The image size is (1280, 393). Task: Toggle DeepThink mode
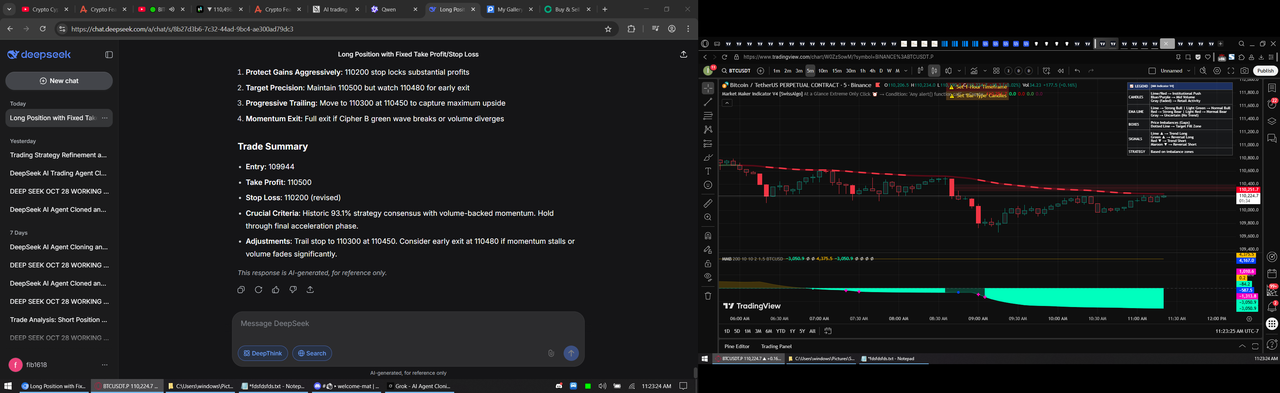(x=262, y=353)
